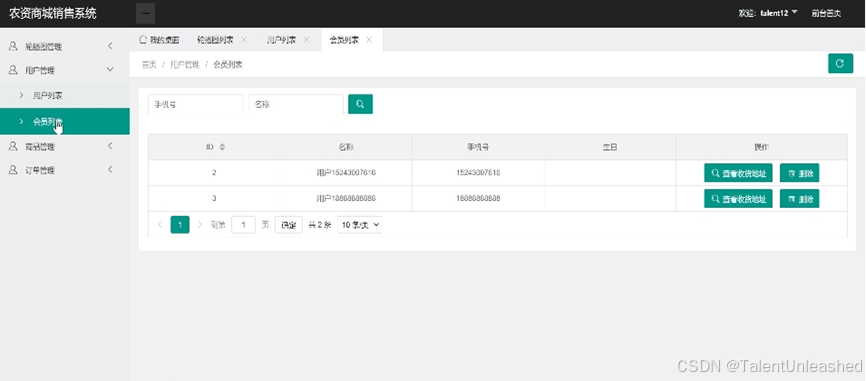The height and width of the screenshot is (381, 866).
Task: Click the 手机号 column header
Action: [478, 147]
